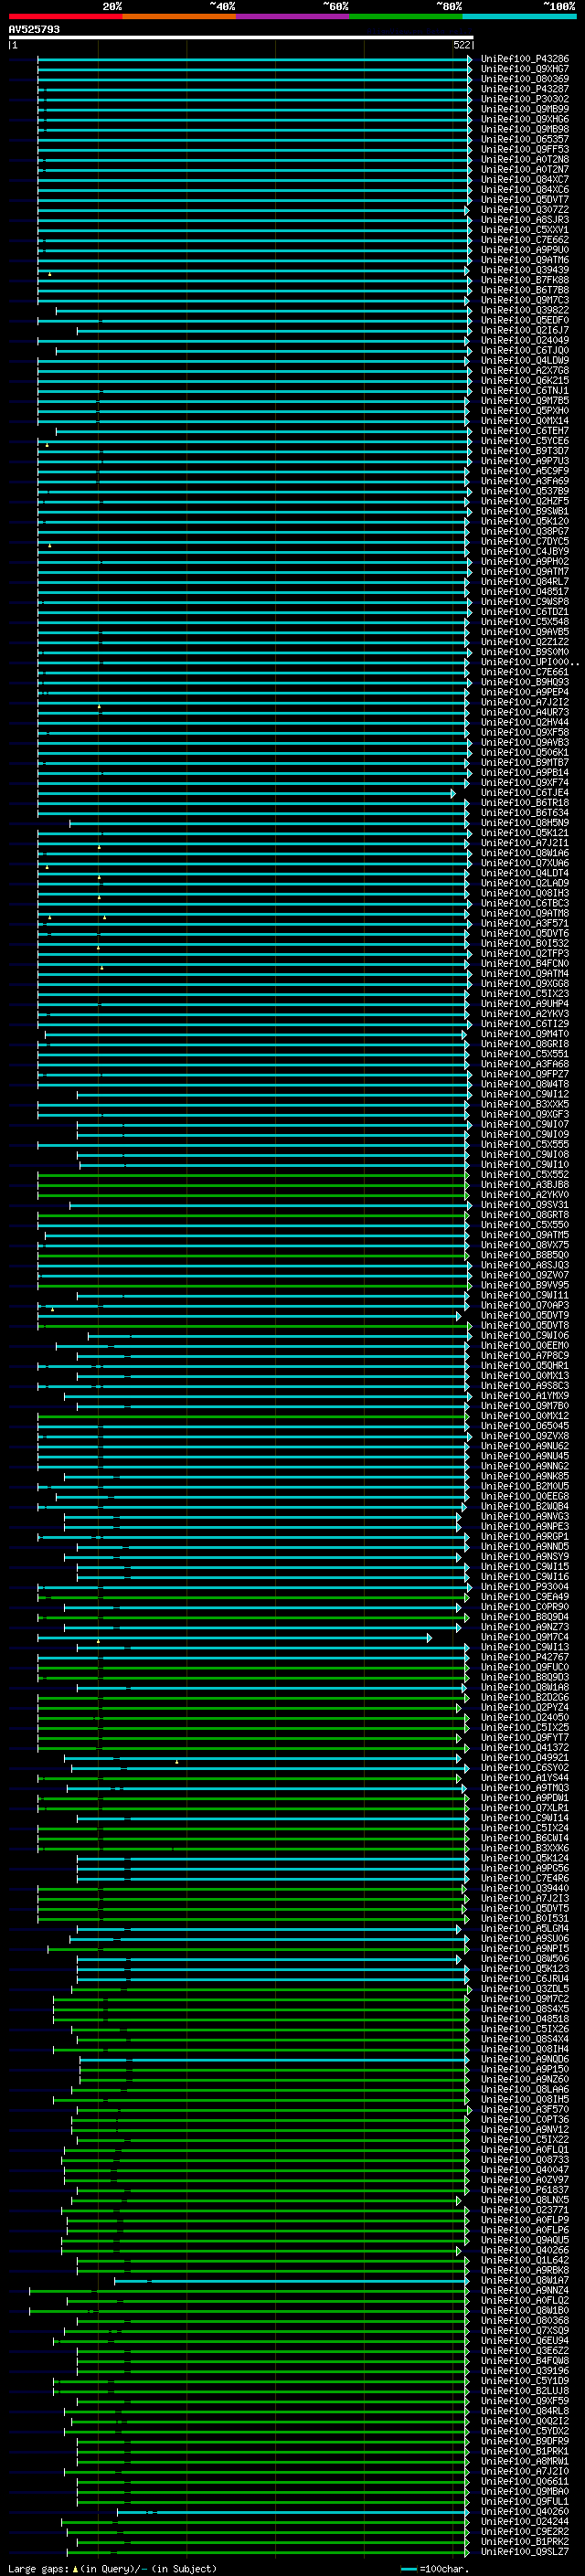
Task: Select hit UniRef100_Q39439
Action: 524,270
